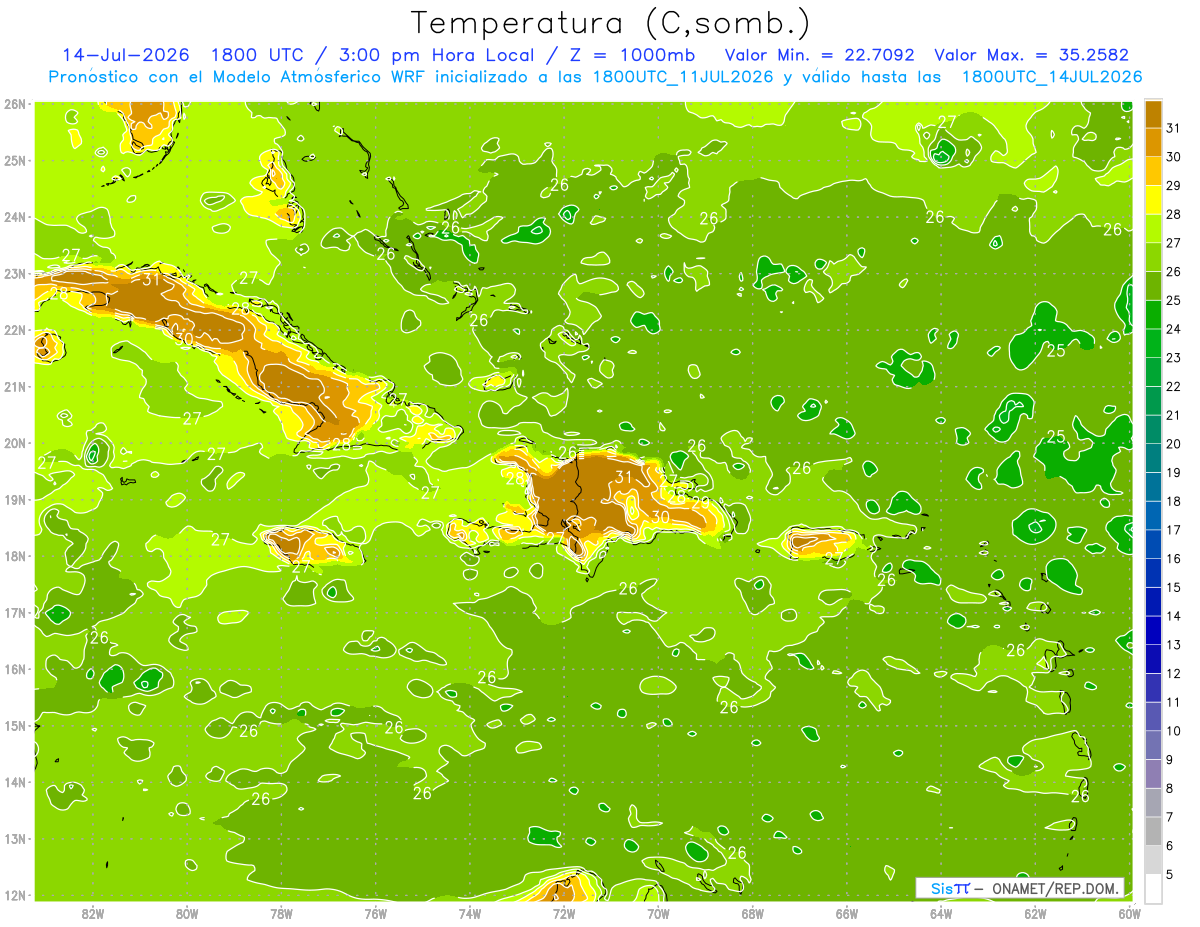Viewport: 1200px width, 927px height.
Task: Pick legend swatch between 25 and 26
Action: click(1153, 286)
